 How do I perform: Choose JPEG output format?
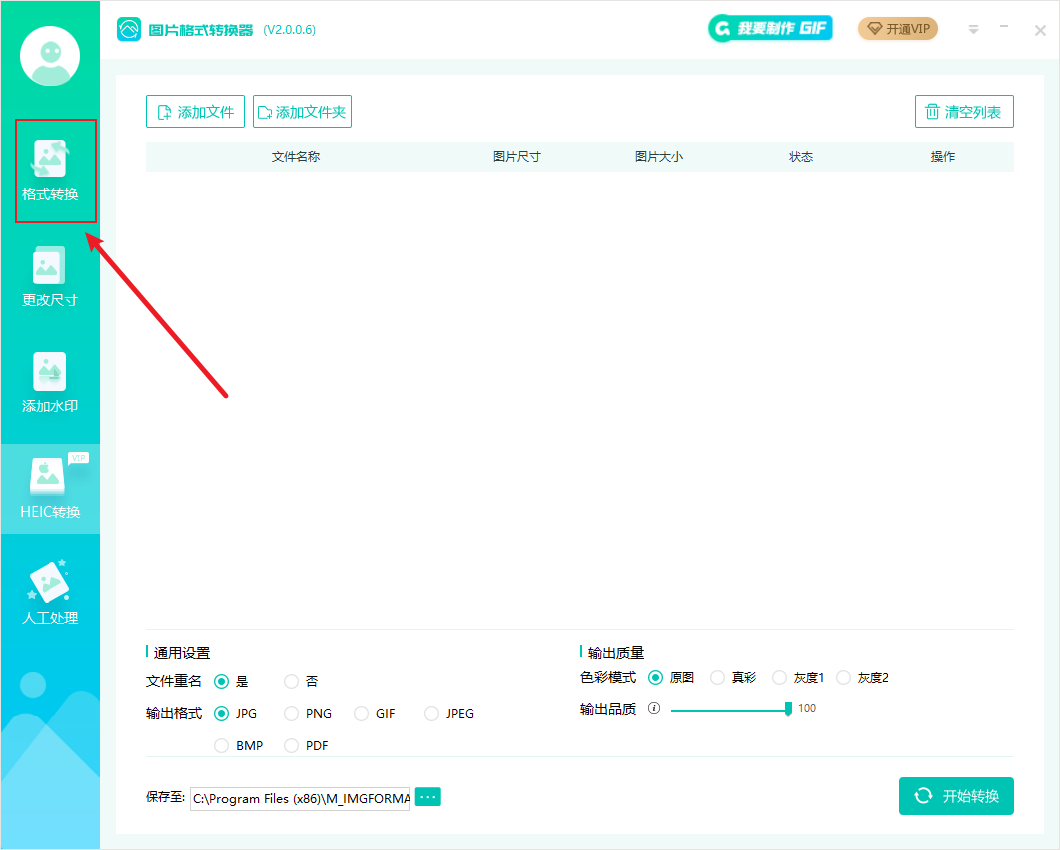click(431, 713)
